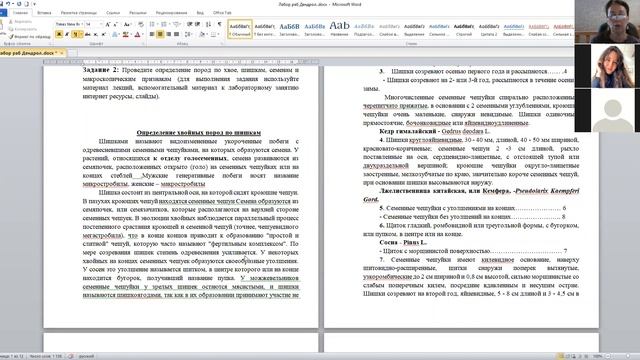Select the Без интервала style
The image size is (640, 360).
tap(264, 29)
